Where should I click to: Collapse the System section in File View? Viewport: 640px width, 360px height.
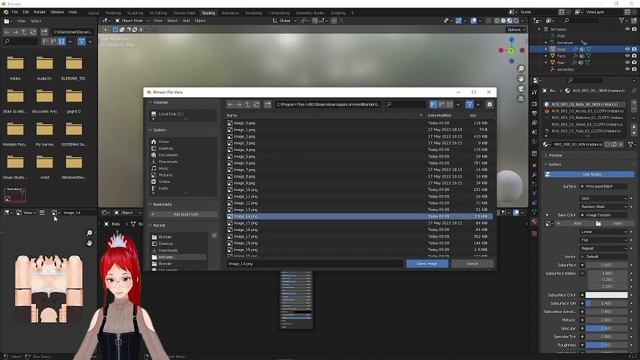click(x=150, y=130)
